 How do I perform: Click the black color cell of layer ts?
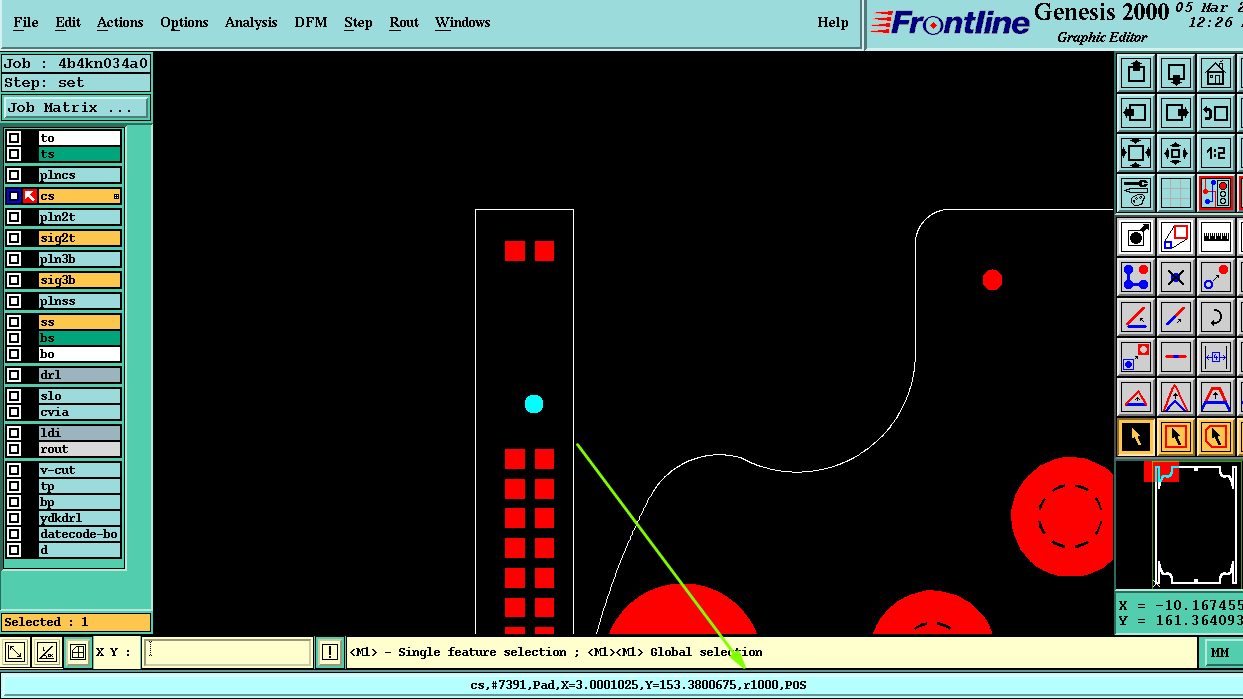pyautogui.click(x=30, y=154)
